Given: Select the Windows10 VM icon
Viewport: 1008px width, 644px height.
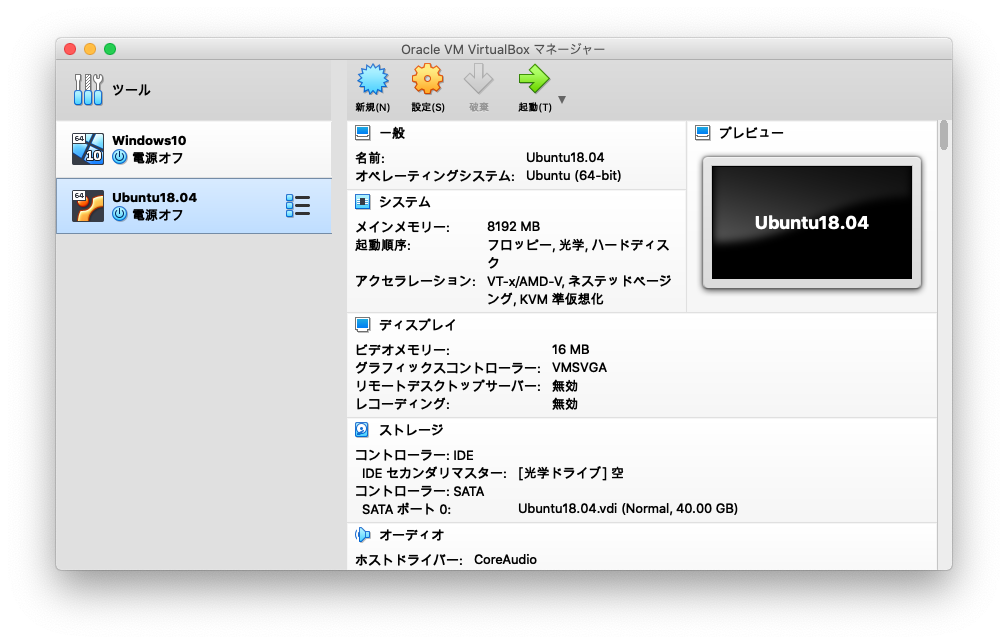Looking at the screenshot, I should tap(87, 147).
